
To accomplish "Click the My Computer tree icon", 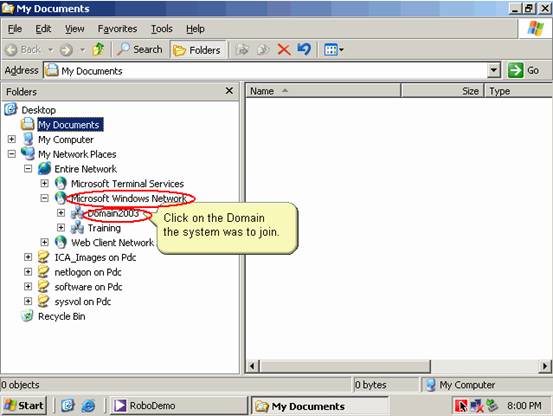I will pyautogui.click(x=28, y=139).
